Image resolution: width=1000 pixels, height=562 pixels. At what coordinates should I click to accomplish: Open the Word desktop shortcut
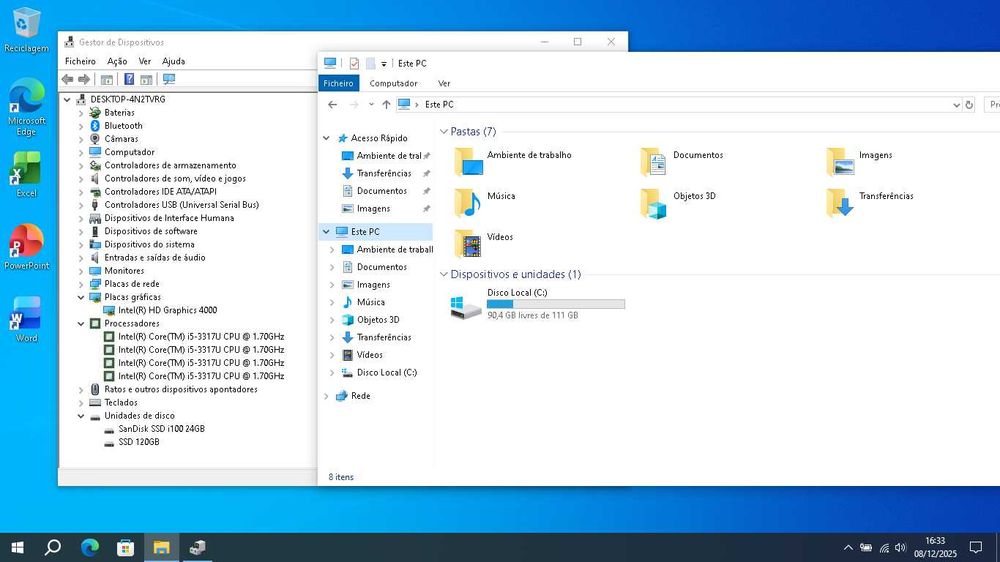coord(26,320)
